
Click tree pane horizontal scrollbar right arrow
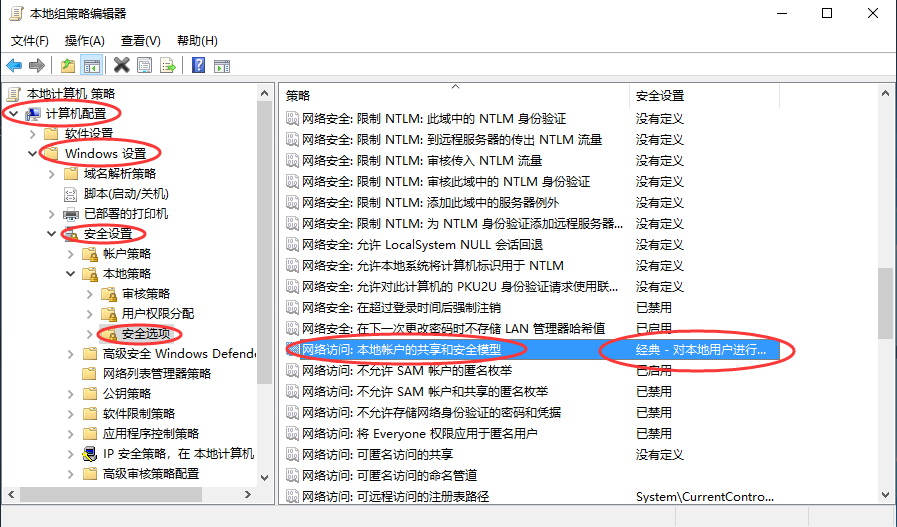pos(248,494)
